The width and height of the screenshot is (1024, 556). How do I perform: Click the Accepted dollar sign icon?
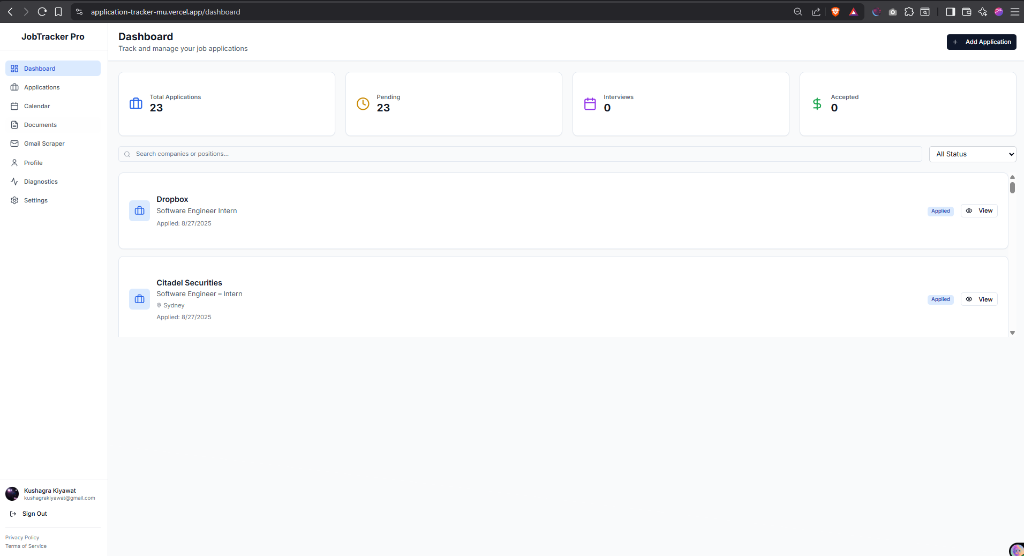pyautogui.click(x=817, y=103)
